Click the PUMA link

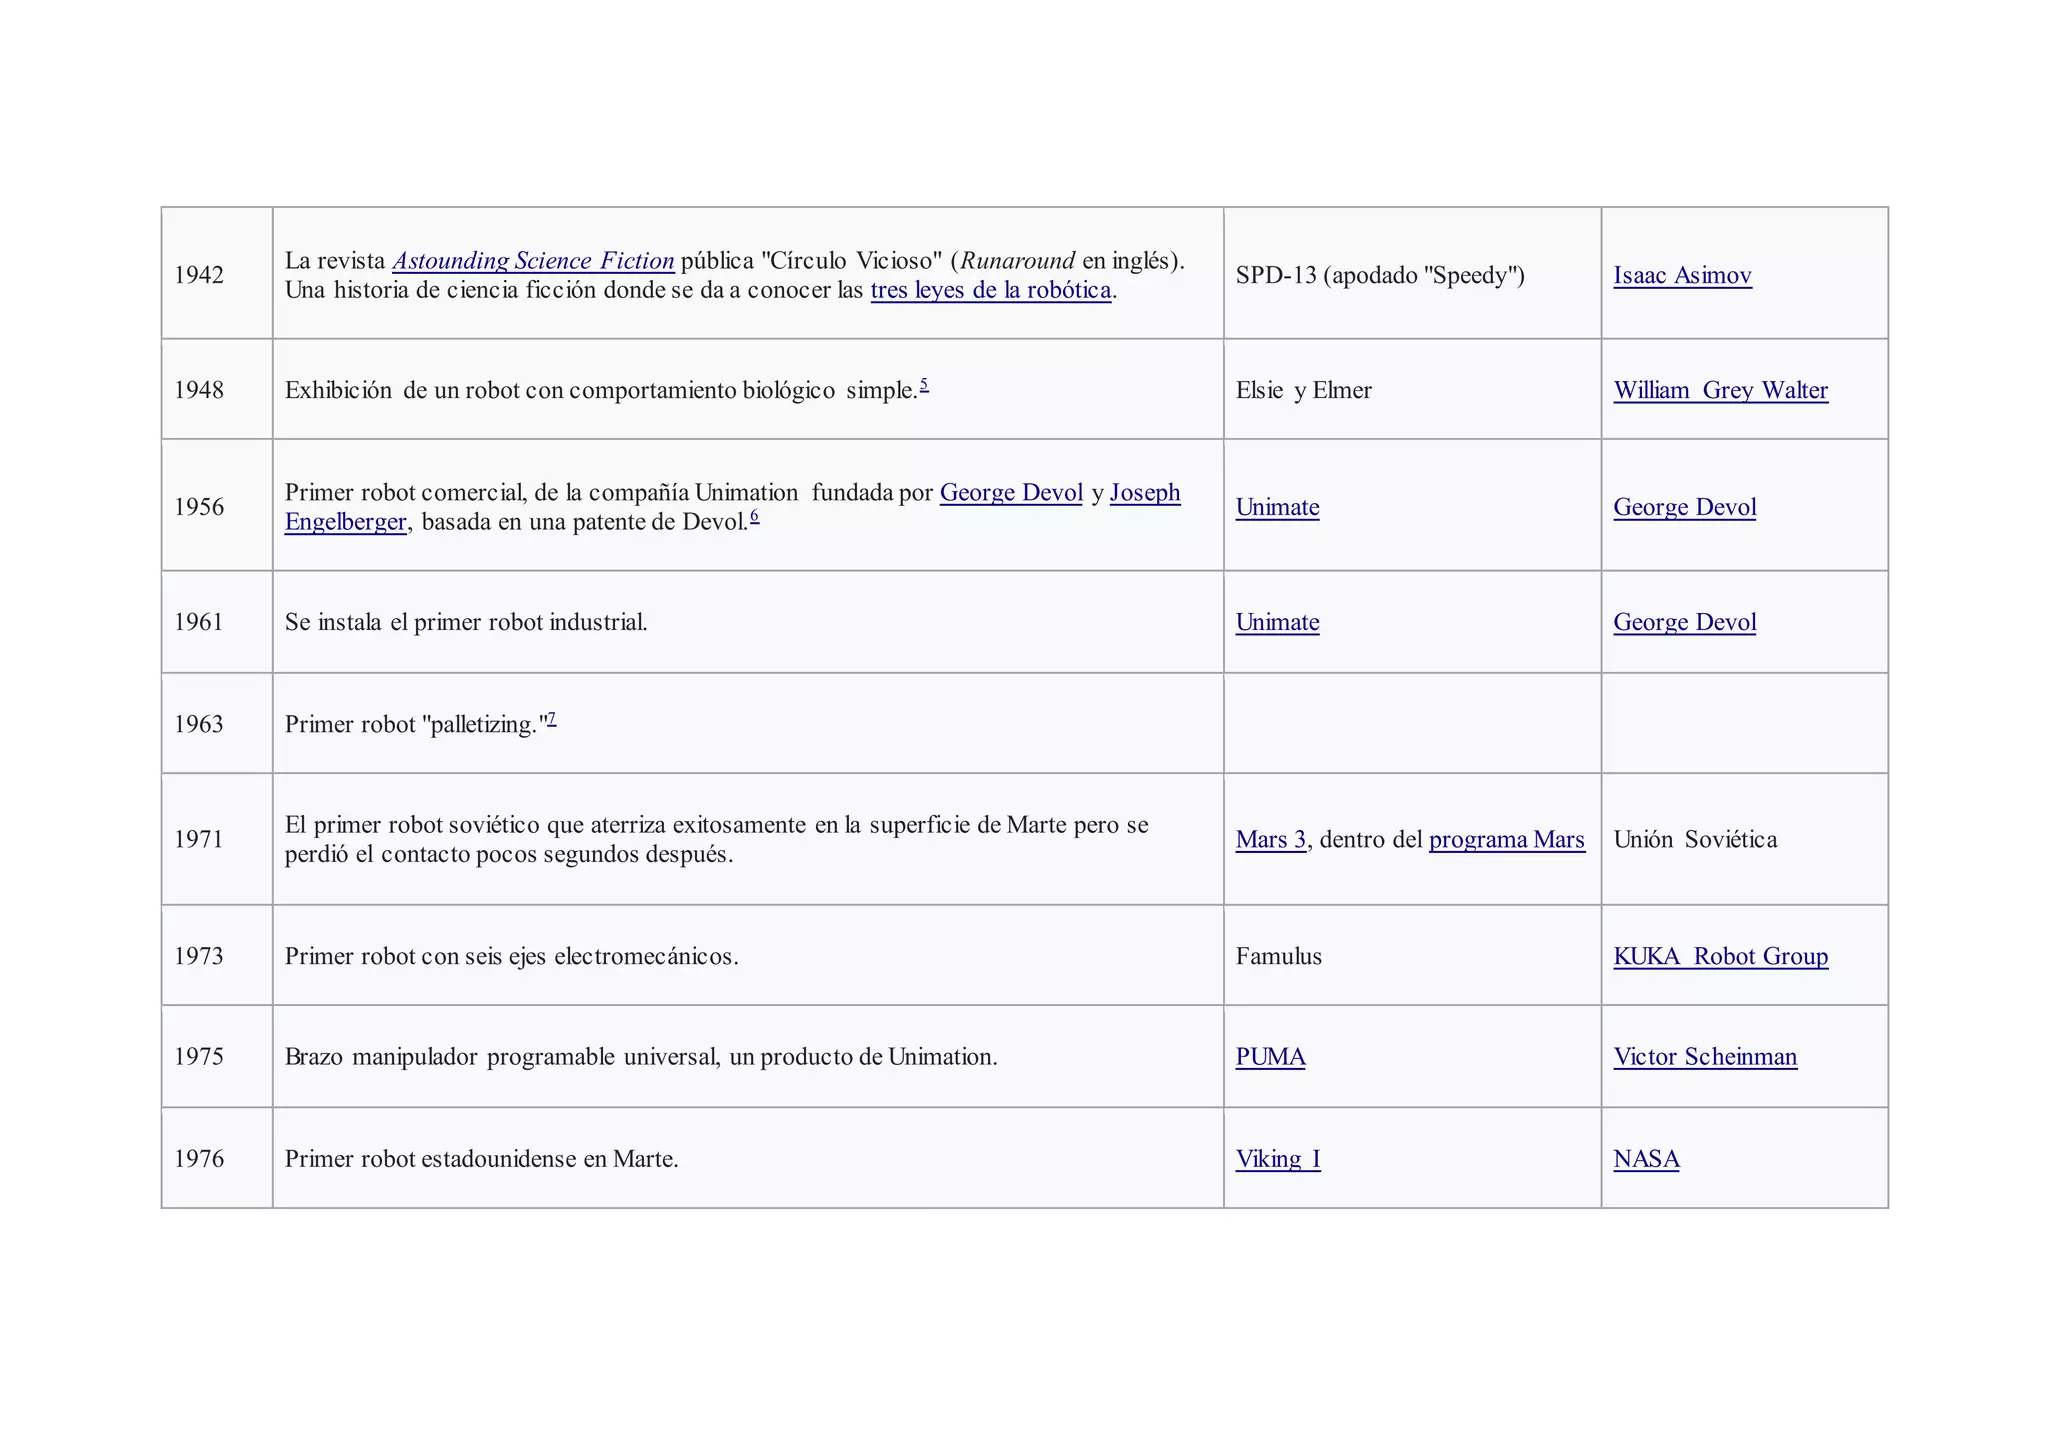click(1270, 1057)
